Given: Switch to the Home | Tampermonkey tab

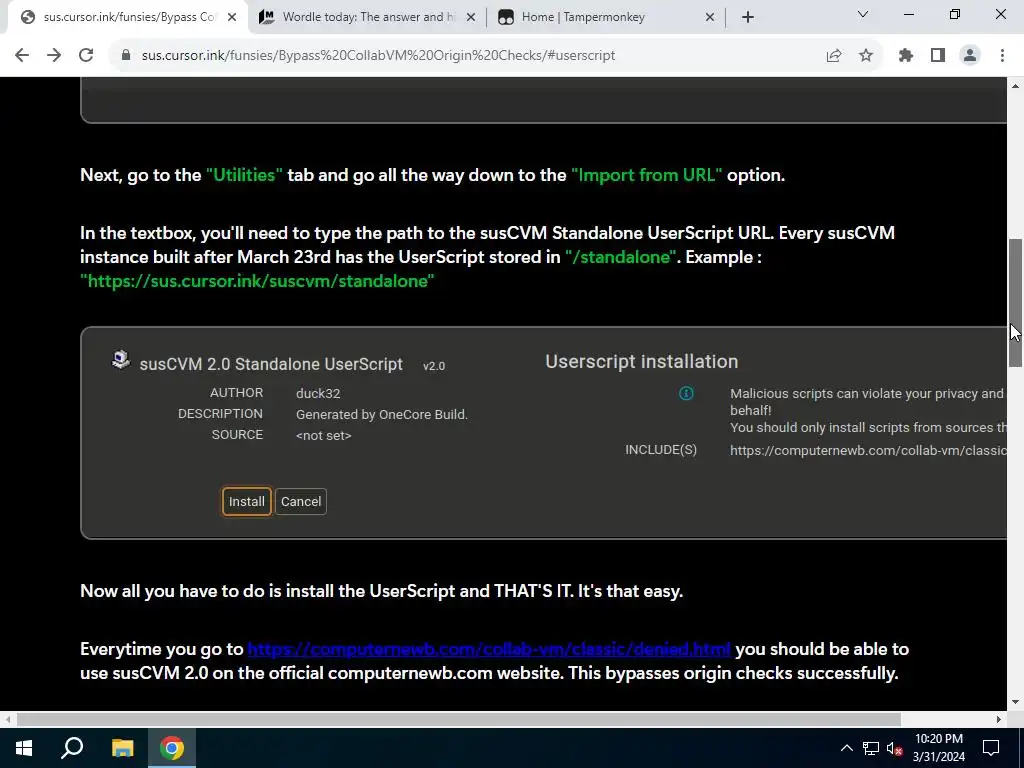Looking at the screenshot, I should (606, 17).
